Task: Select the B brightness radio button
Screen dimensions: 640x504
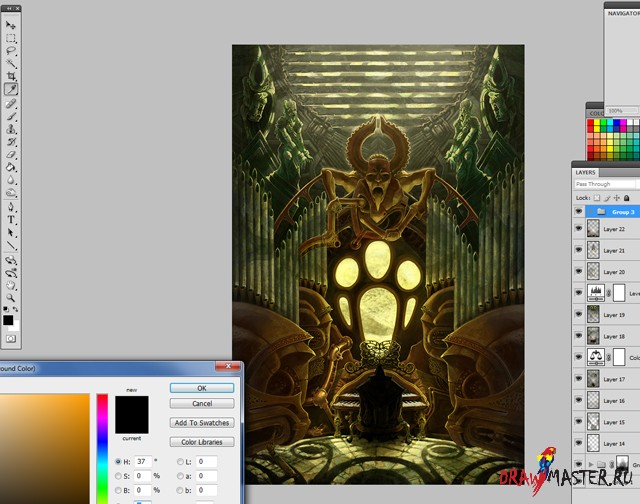Action: pyautogui.click(x=118, y=490)
